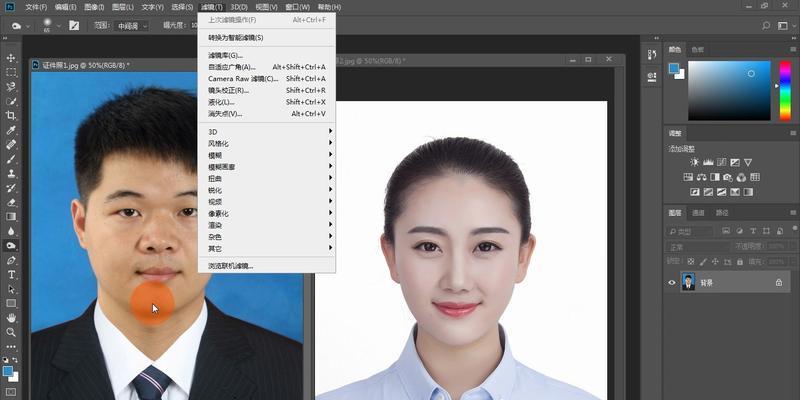The image size is (800, 400).
Task: Toggle lock position
Action: click(715, 261)
